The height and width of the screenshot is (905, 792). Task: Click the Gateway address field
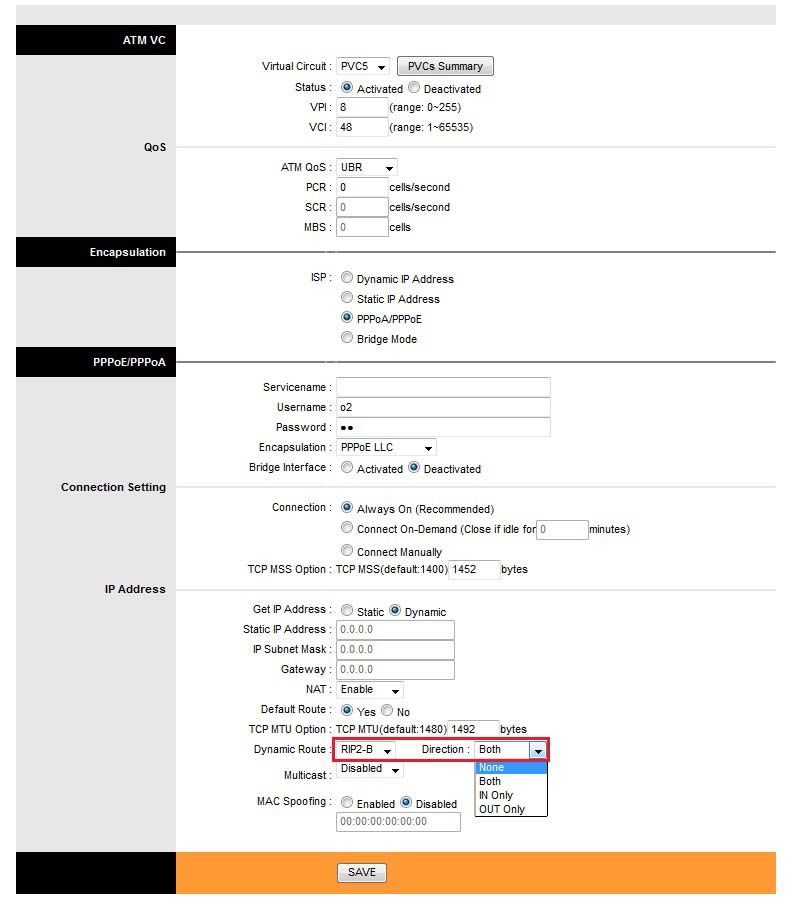tap(395, 670)
